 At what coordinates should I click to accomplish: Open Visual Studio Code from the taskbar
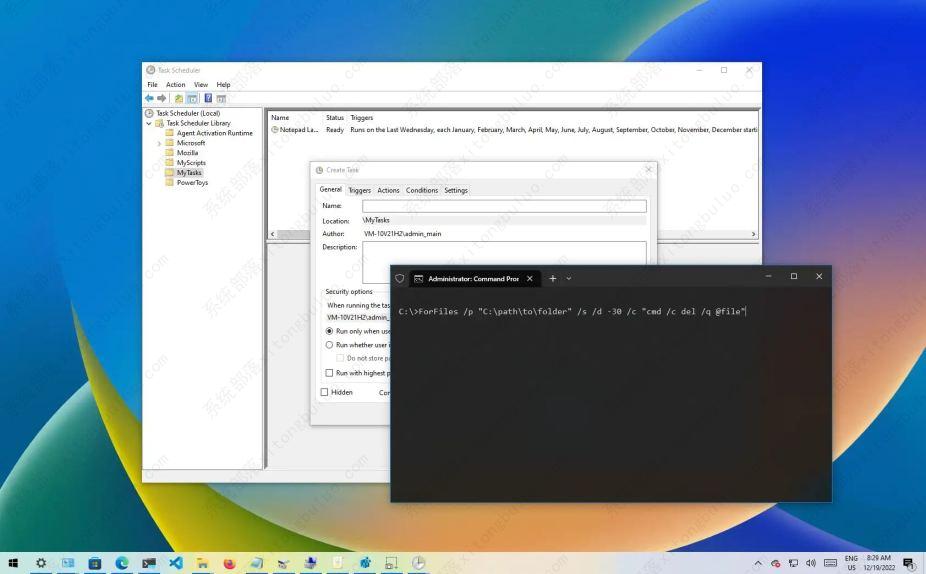(x=175, y=563)
